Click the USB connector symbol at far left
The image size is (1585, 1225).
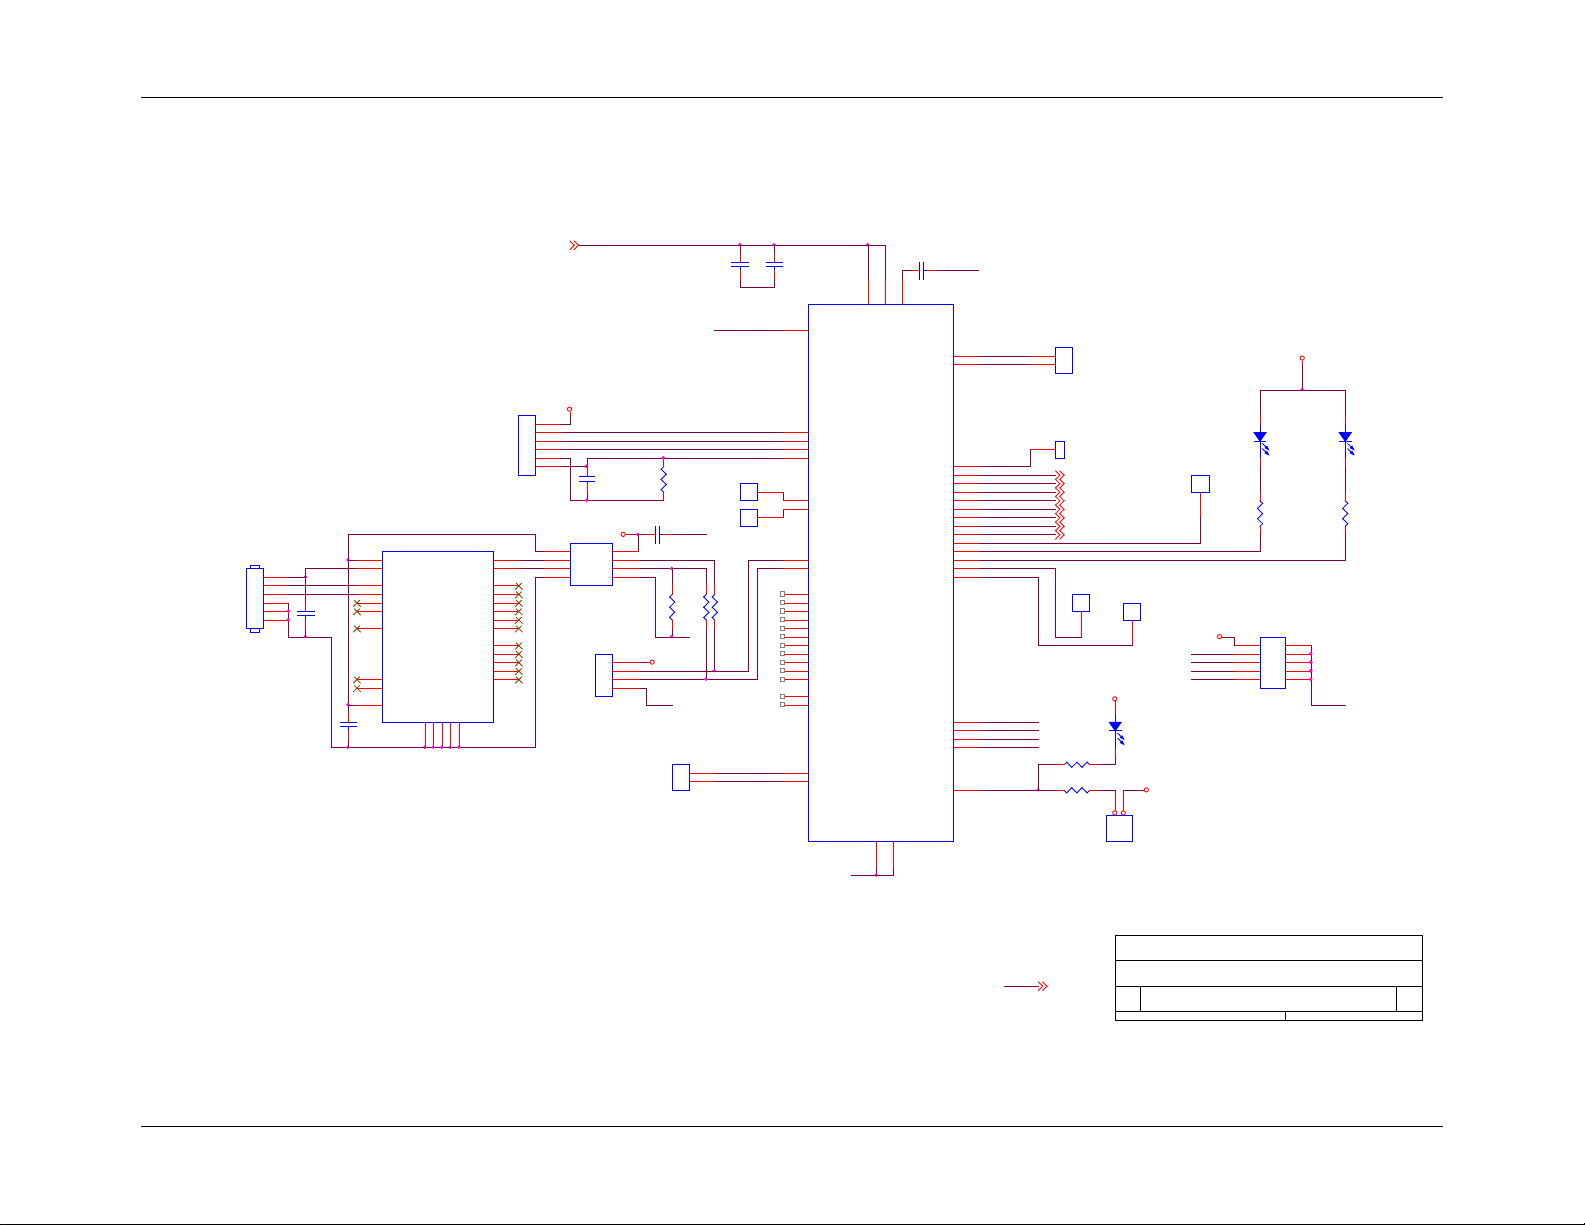point(255,598)
